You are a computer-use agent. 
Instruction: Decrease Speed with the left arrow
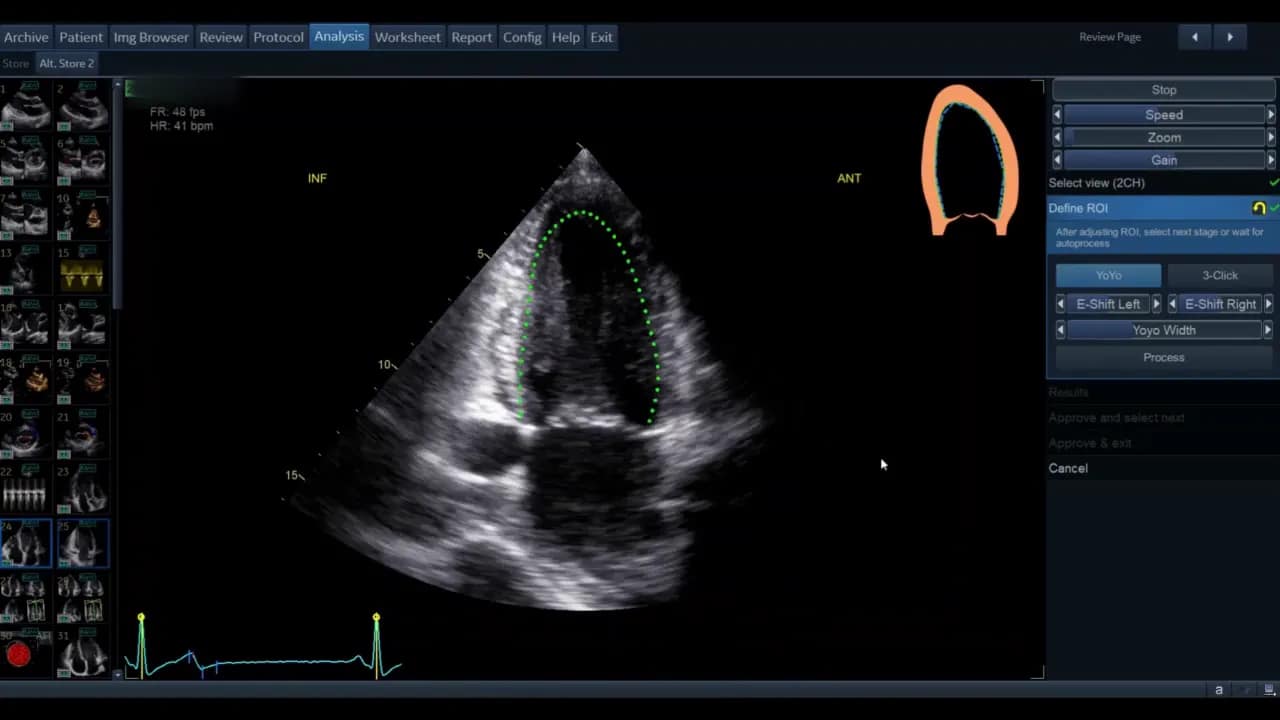point(1057,115)
